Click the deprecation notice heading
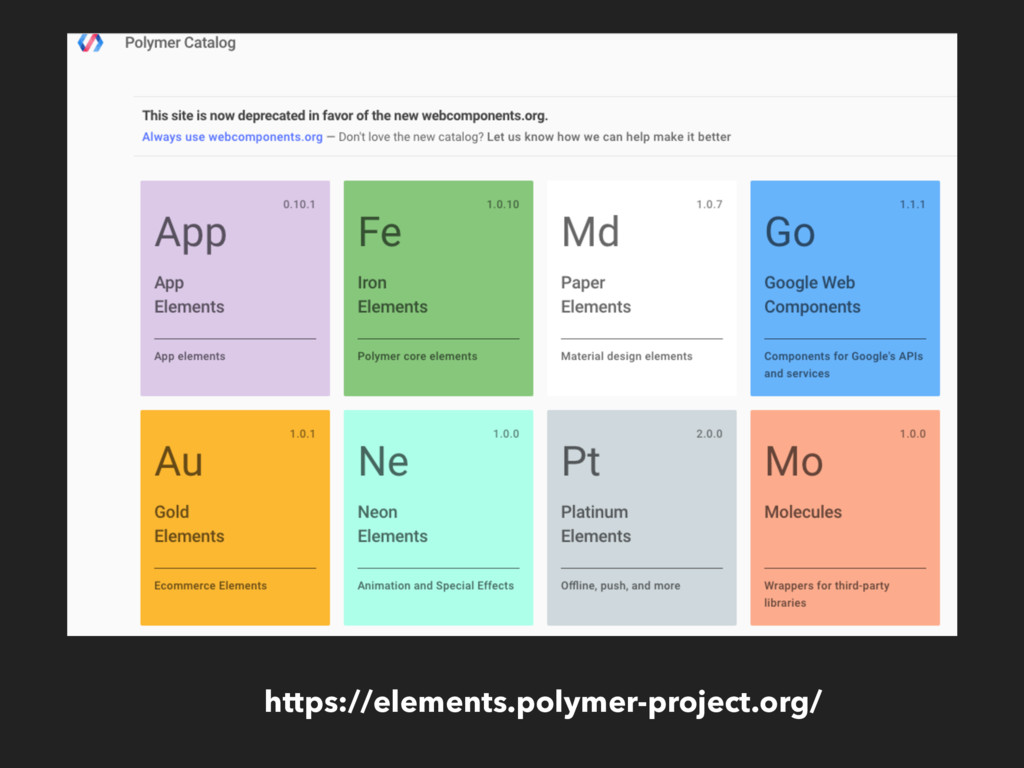Viewport: 1024px width, 768px height. [345, 116]
